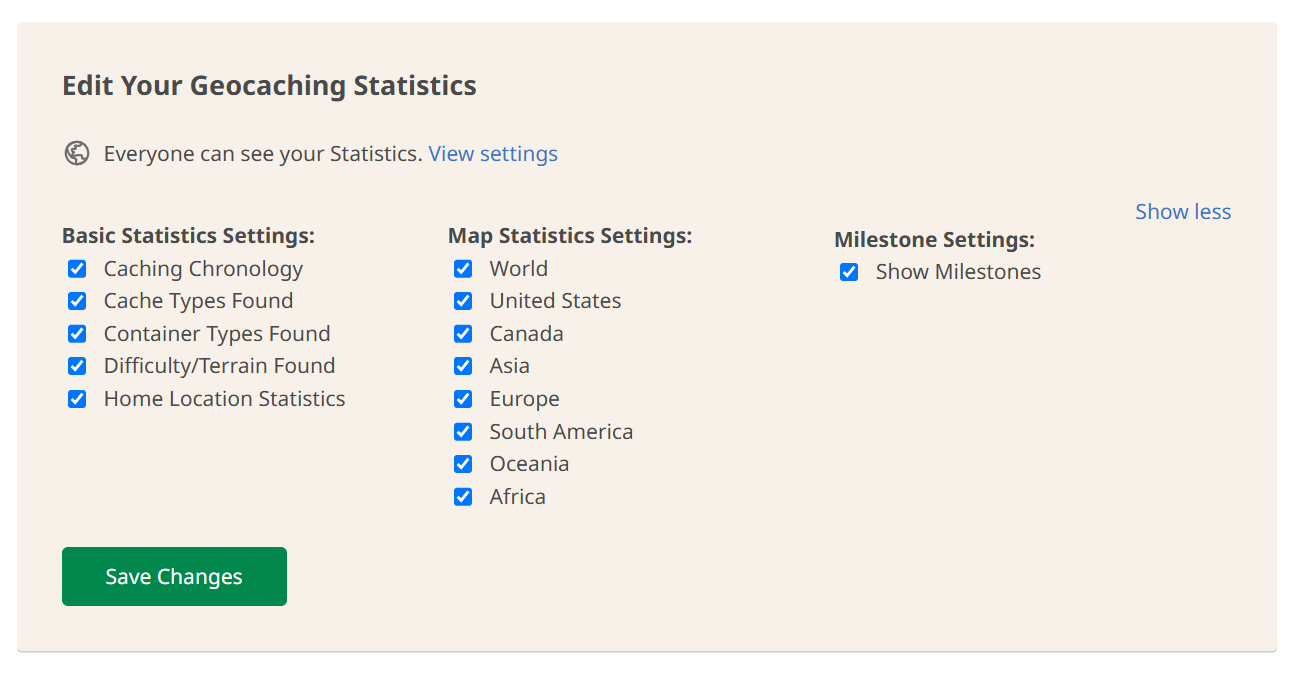Image resolution: width=1297 pixels, height=674 pixels.
Task: Toggle the South America checkbox
Action: [x=463, y=432]
